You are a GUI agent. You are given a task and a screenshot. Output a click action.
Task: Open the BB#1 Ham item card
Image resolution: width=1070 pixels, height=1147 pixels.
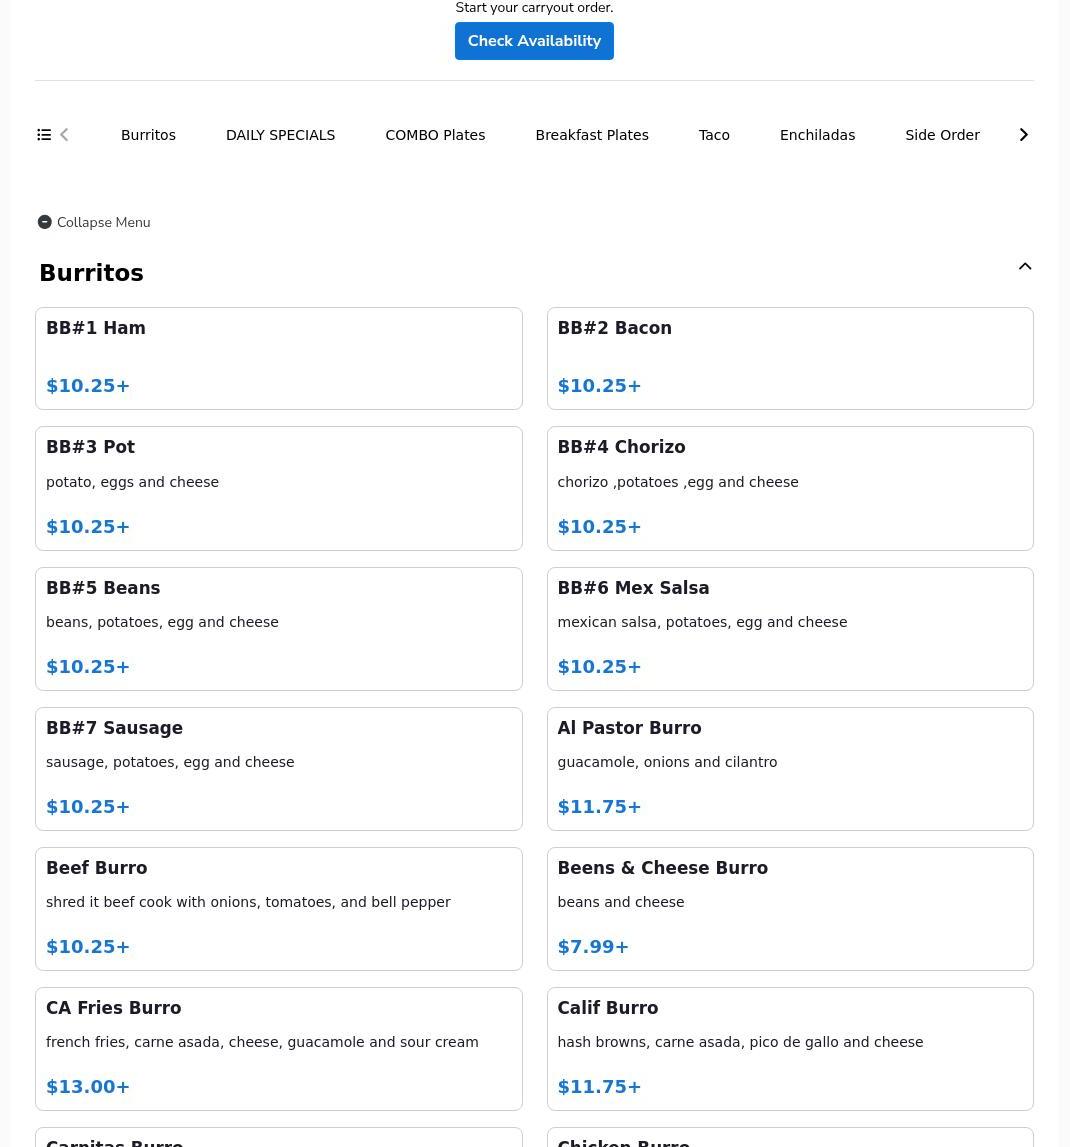(x=279, y=358)
